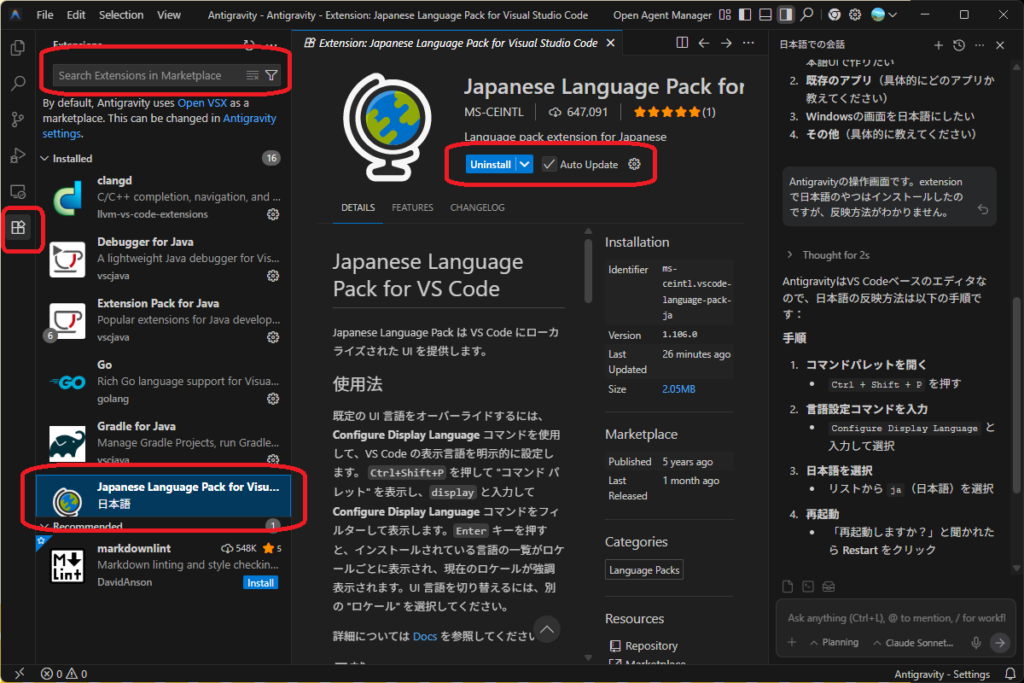This screenshot has width=1024, height=683.
Task: Open the clangd extension manage gear
Action: pos(273,214)
